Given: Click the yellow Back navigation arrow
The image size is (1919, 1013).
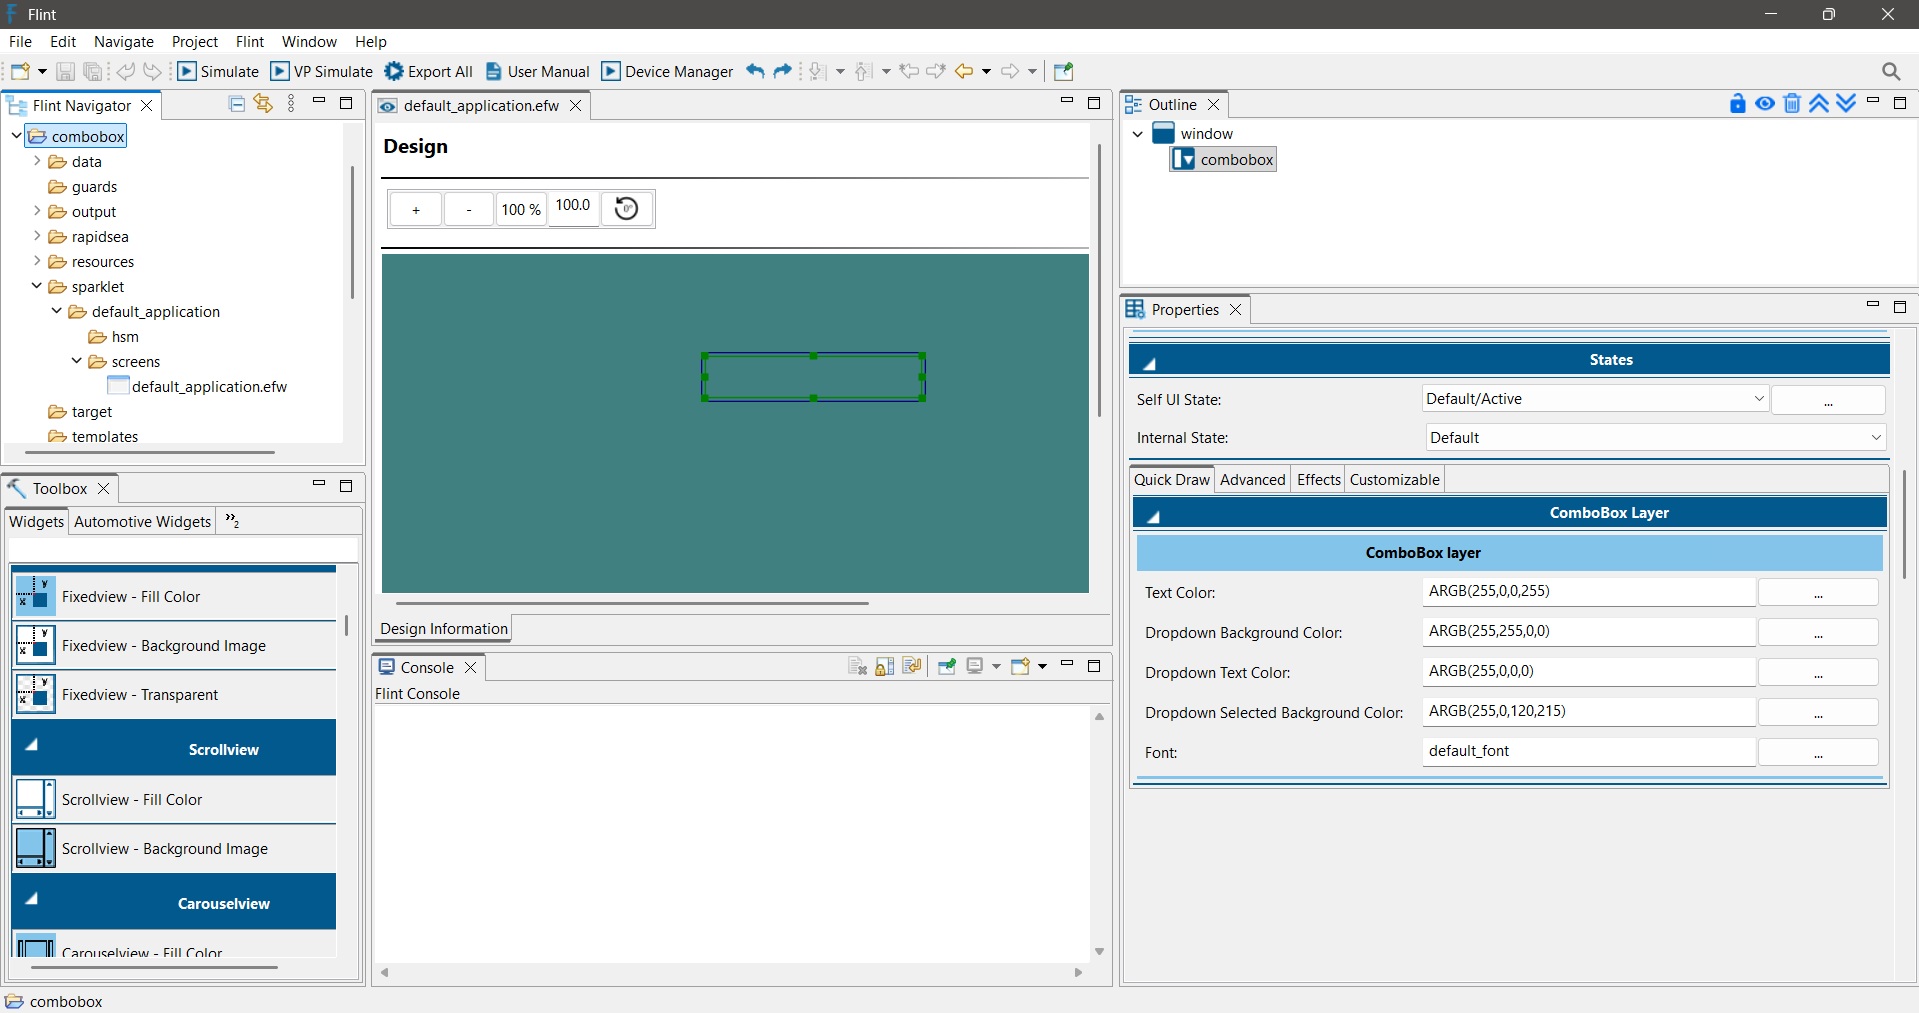Looking at the screenshot, I should pyautogui.click(x=964, y=71).
